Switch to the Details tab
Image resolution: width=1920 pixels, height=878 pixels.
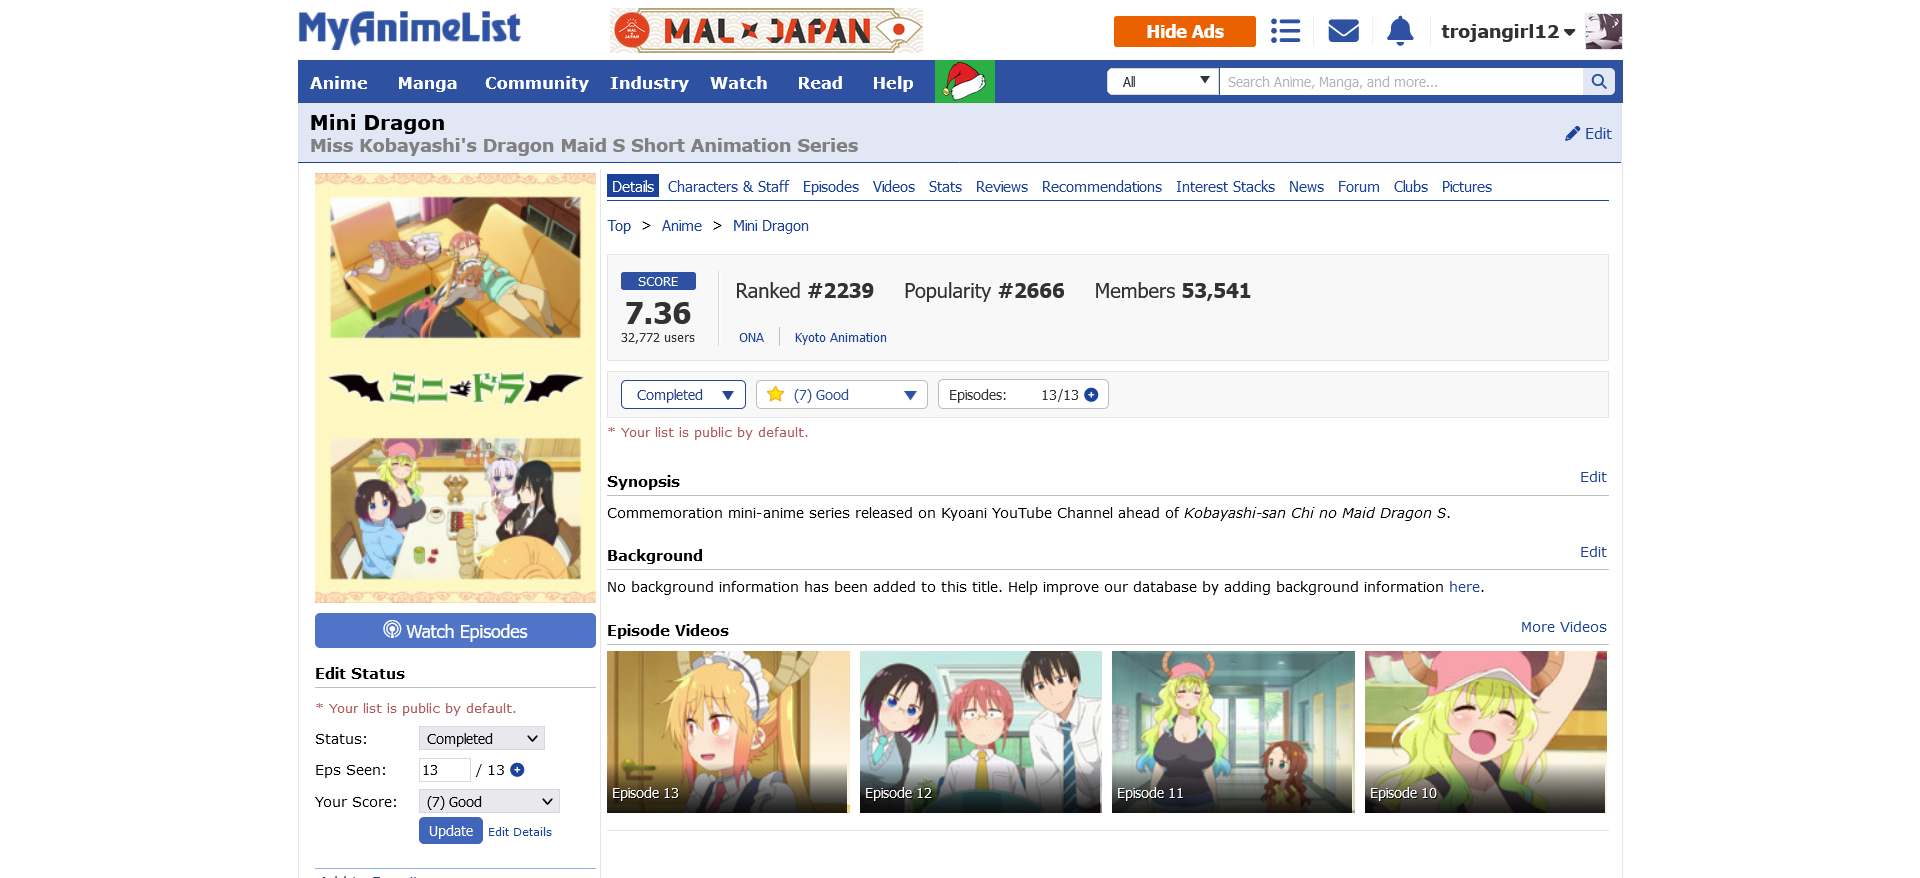(x=633, y=187)
